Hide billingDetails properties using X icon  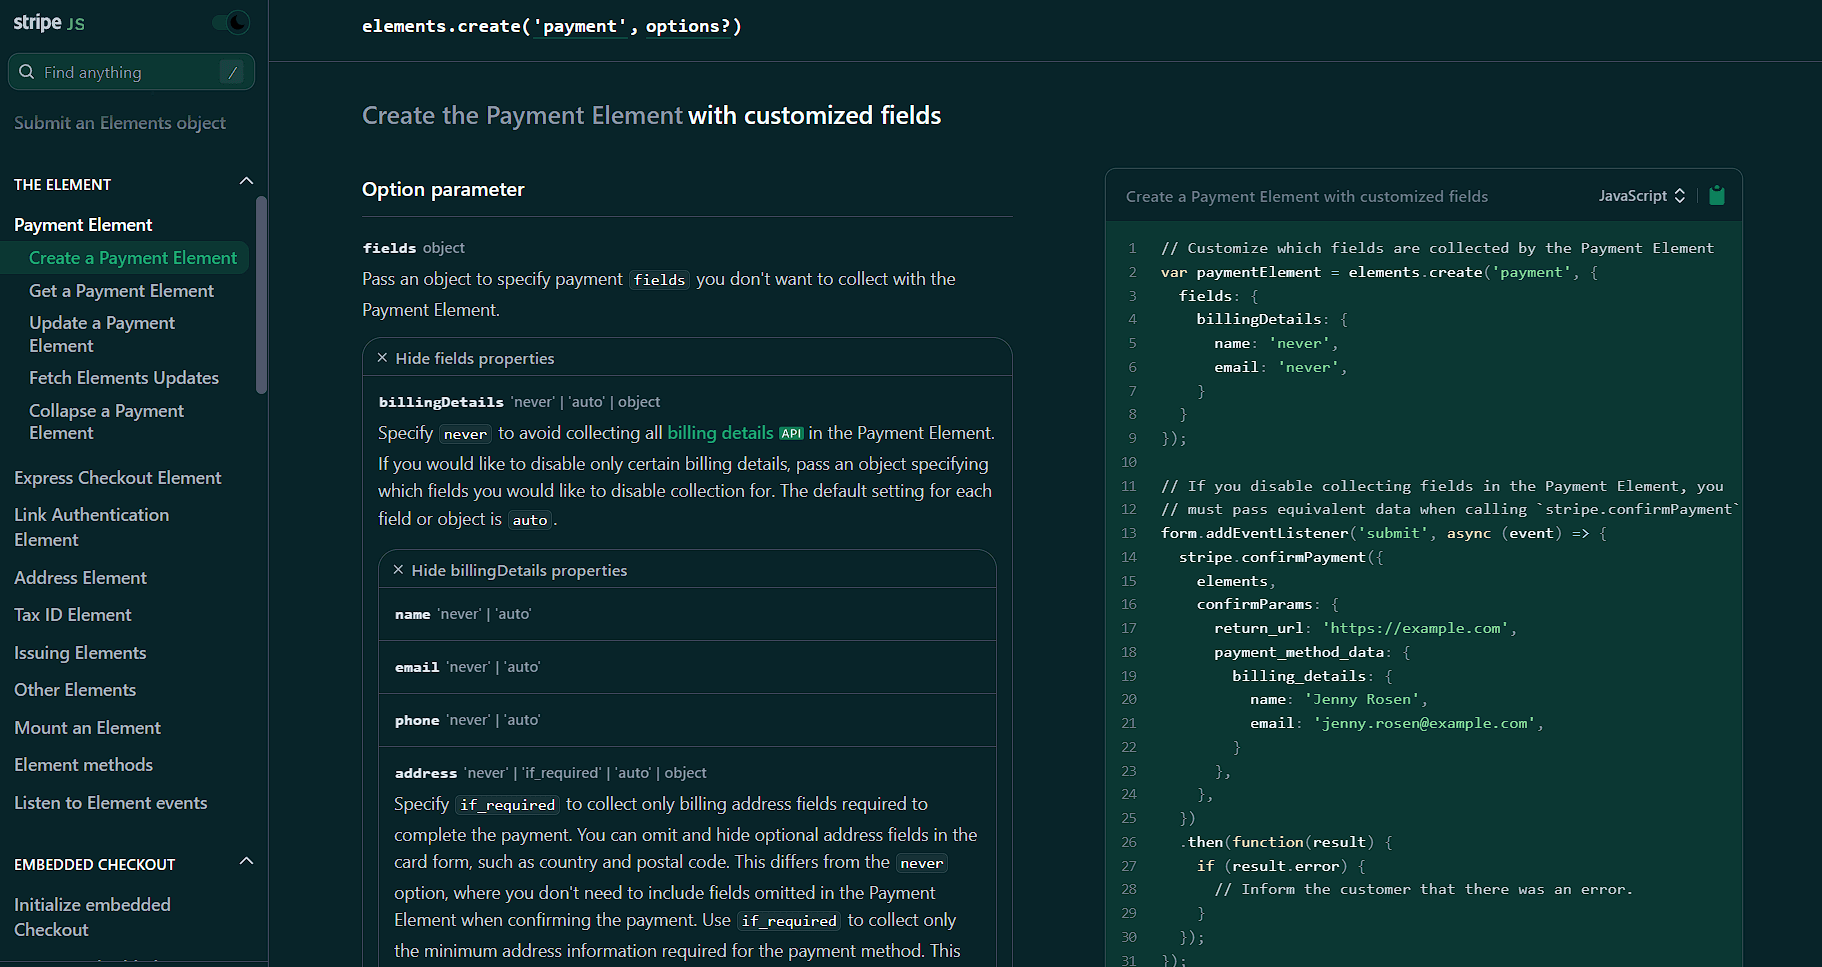[x=398, y=570]
